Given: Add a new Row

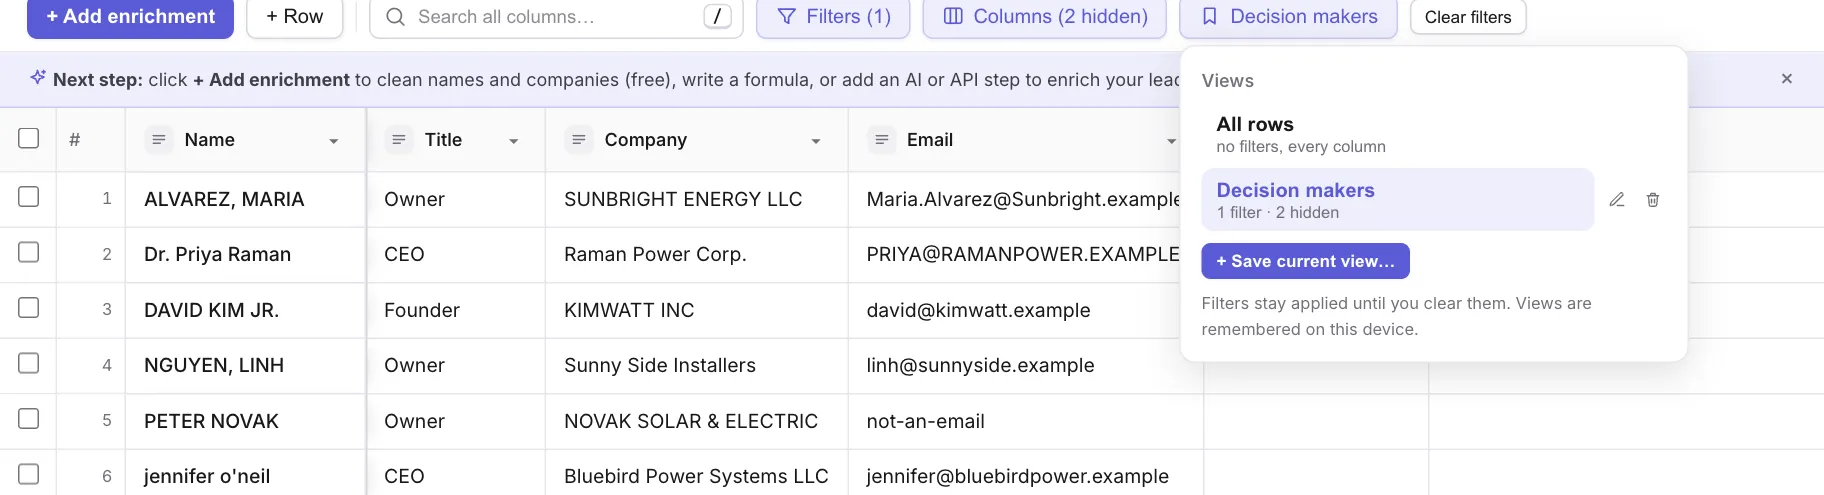Looking at the screenshot, I should (x=295, y=17).
